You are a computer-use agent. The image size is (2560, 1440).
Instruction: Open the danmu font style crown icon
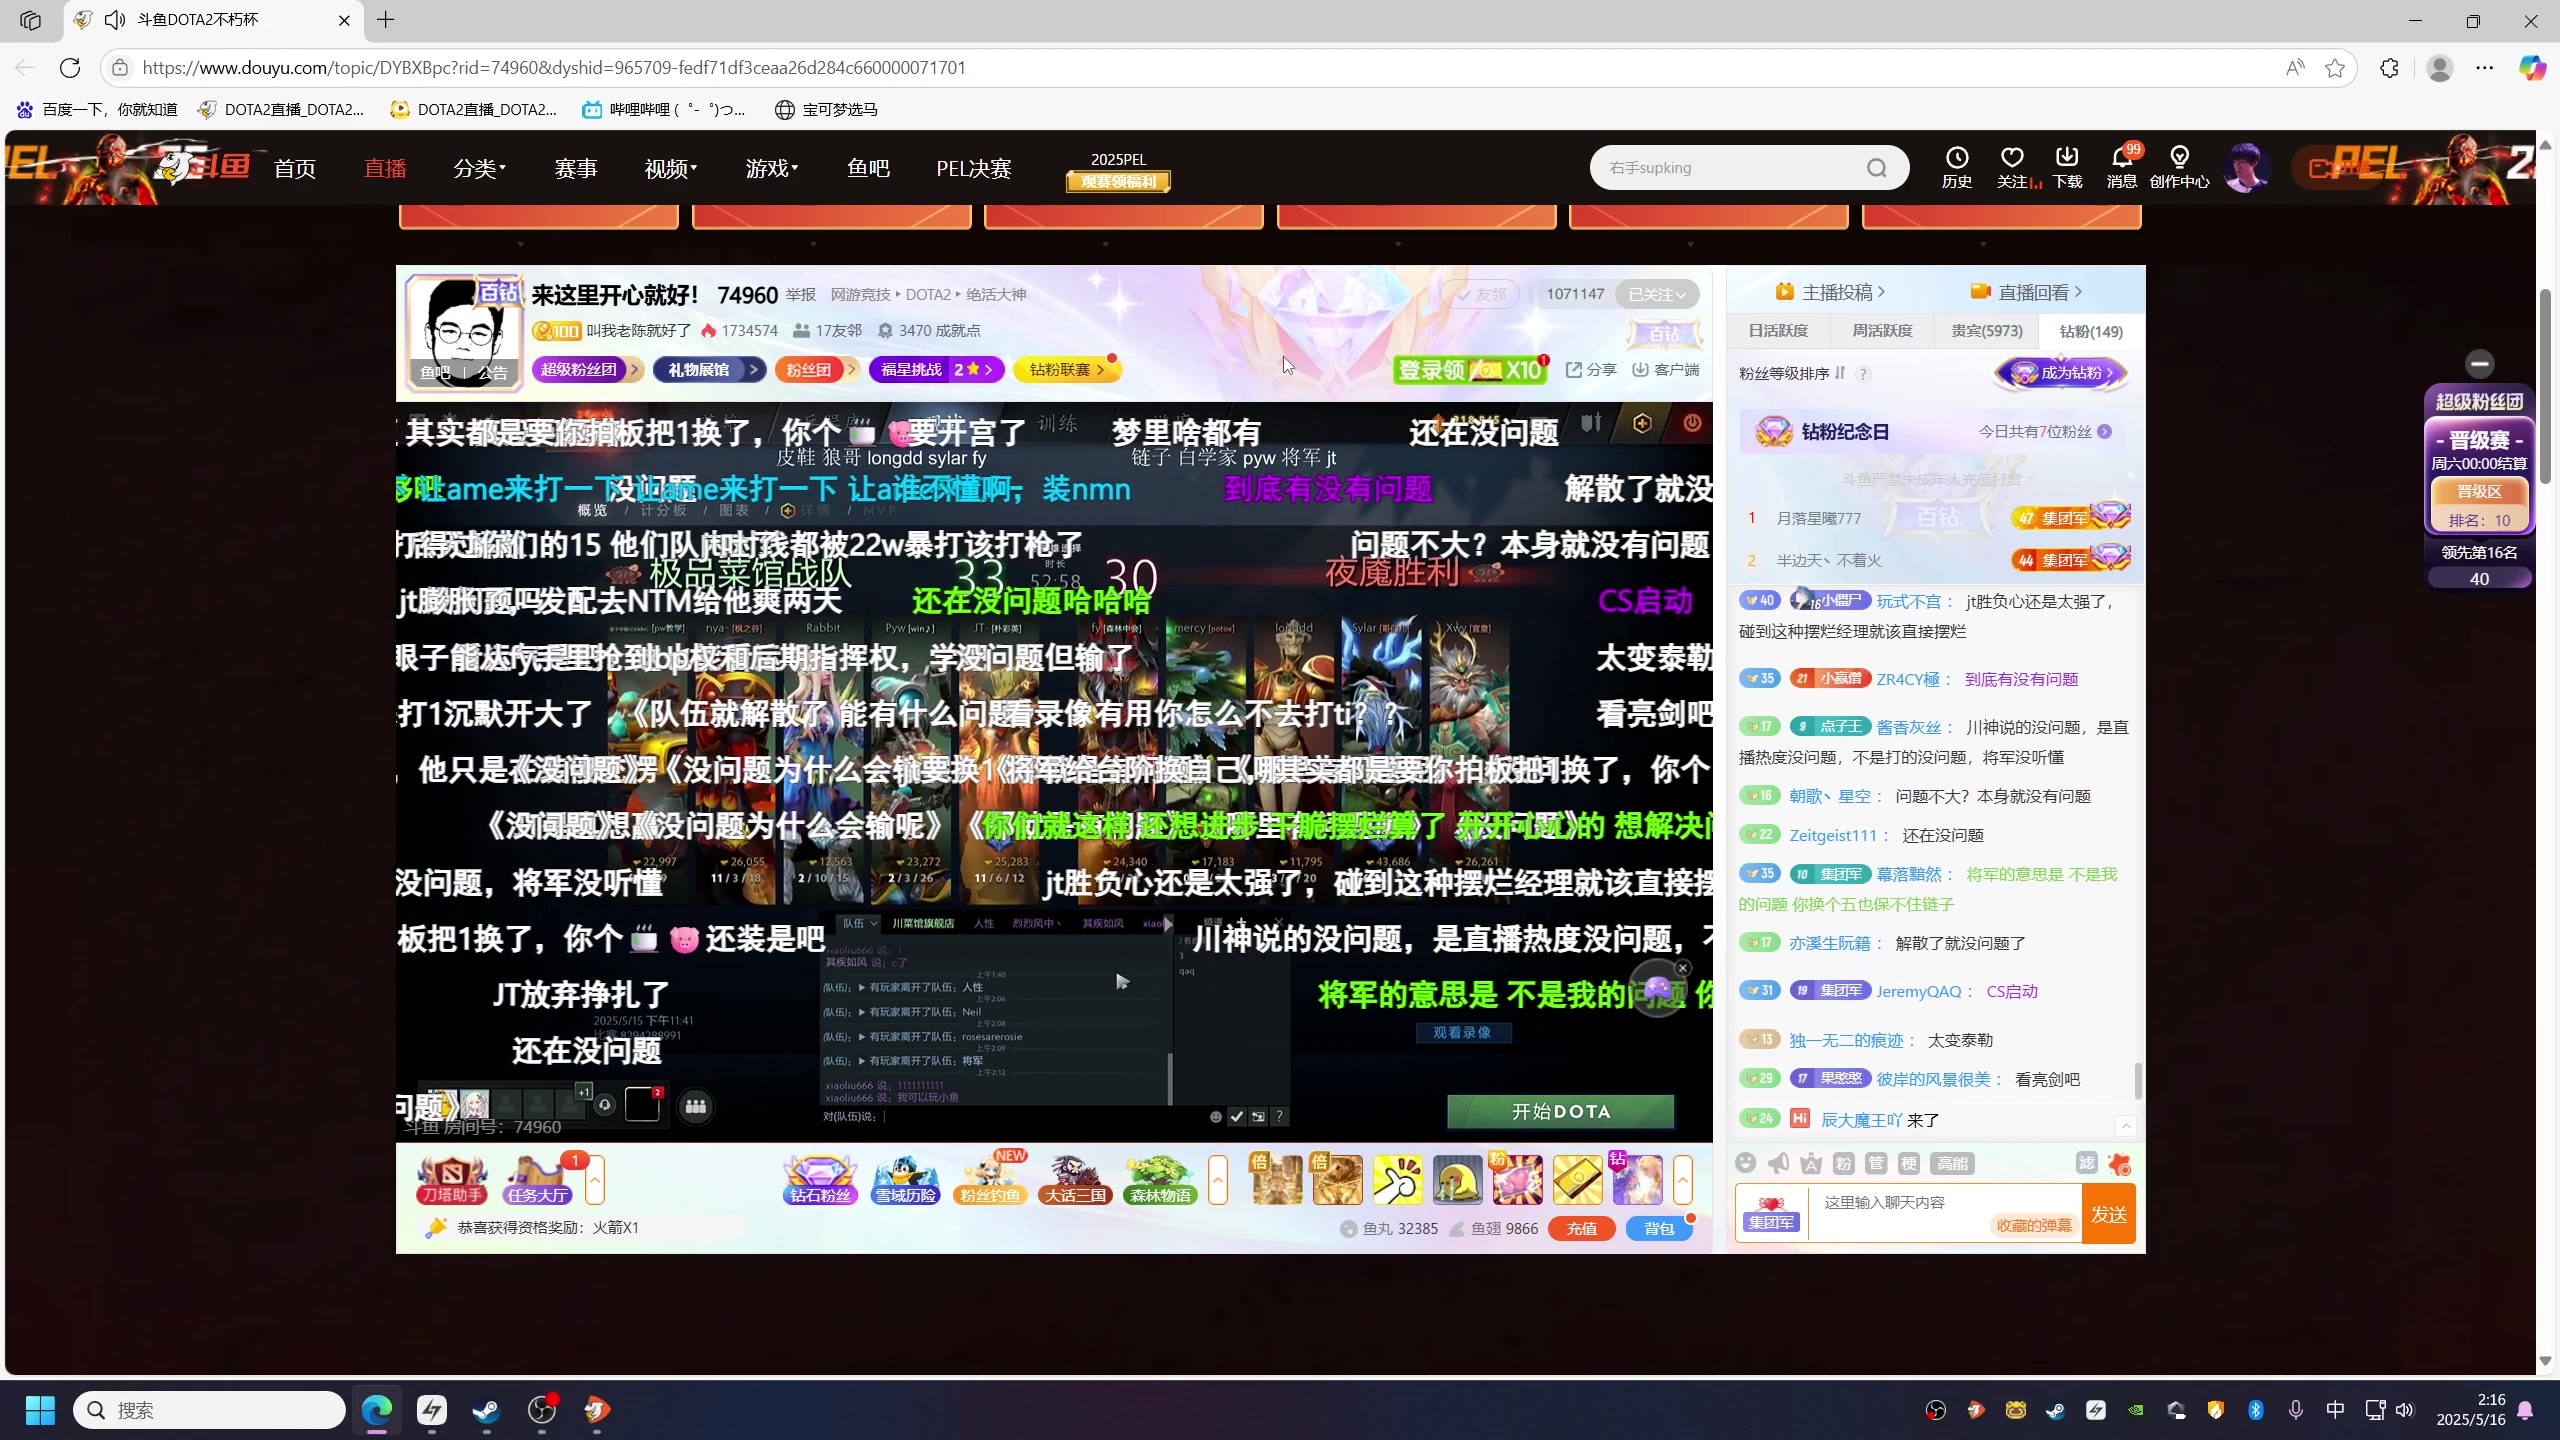pyautogui.click(x=1811, y=1163)
